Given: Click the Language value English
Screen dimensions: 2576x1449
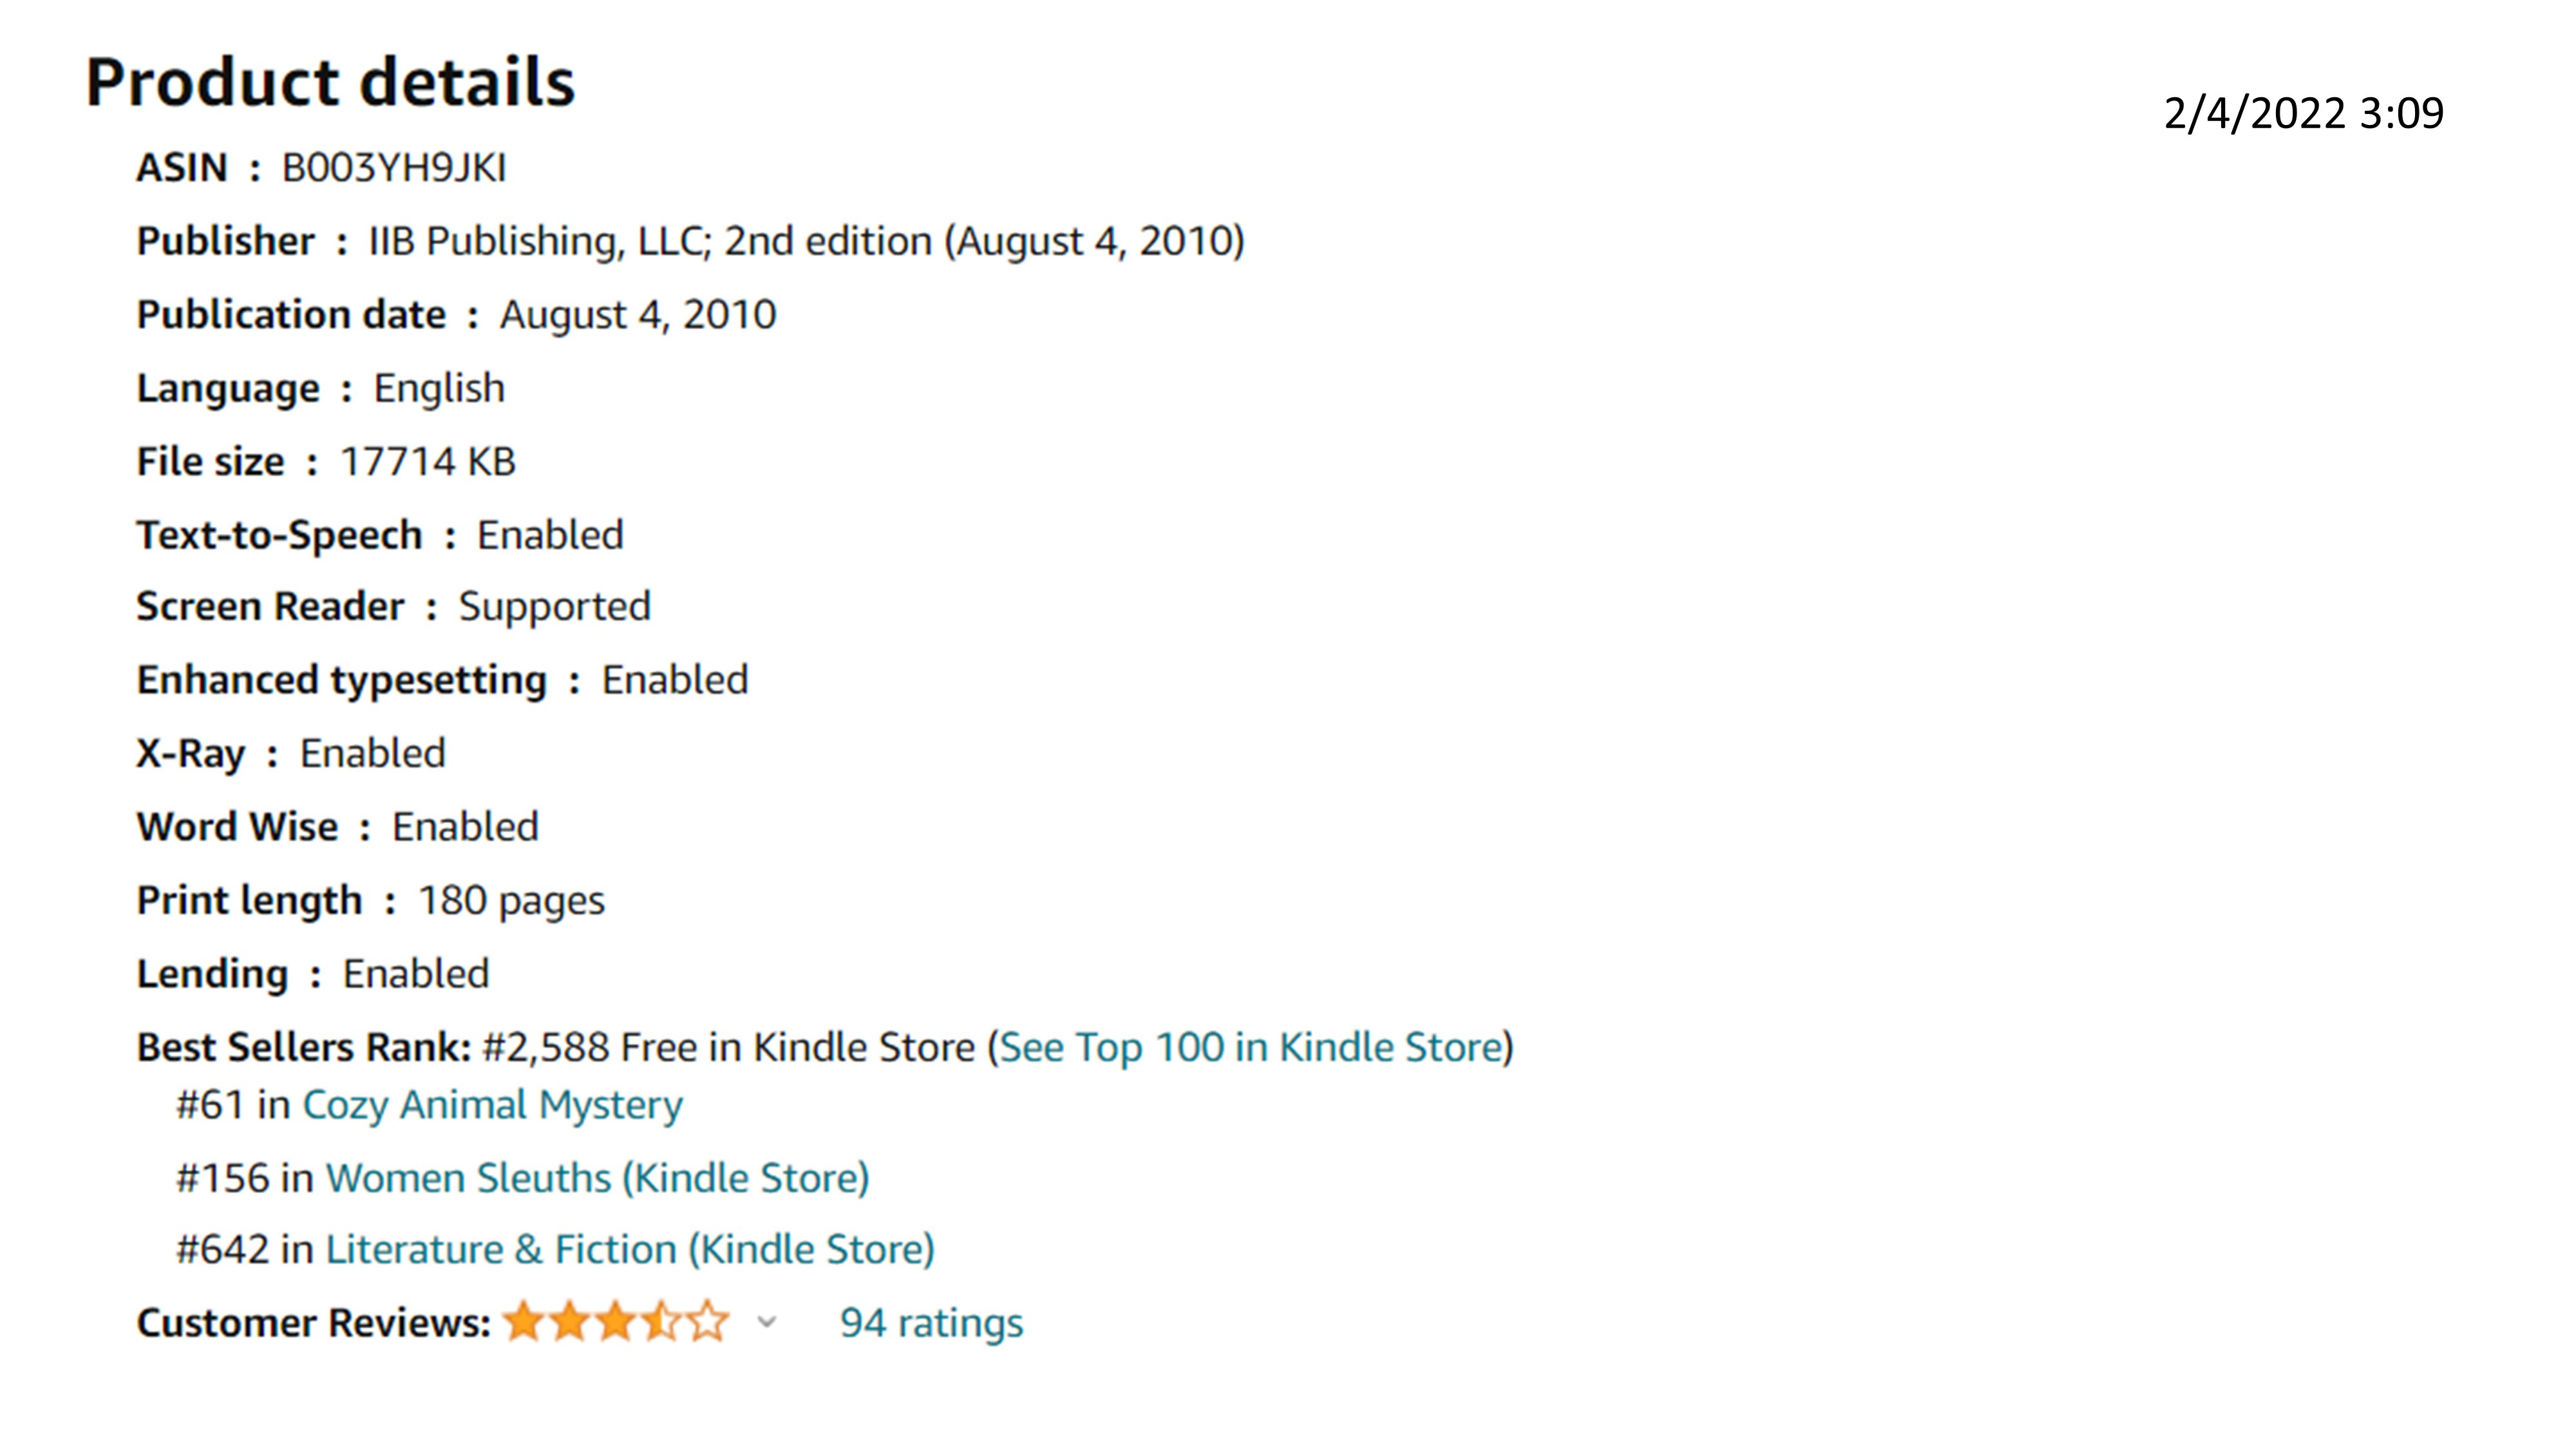Looking at the screenshot, I should point(439,388).
